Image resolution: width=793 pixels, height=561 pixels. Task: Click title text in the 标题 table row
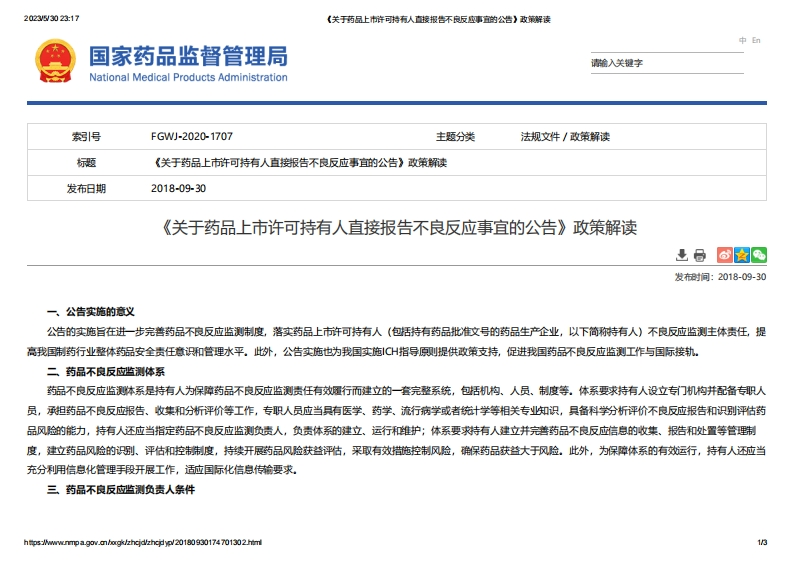(299, 163)
